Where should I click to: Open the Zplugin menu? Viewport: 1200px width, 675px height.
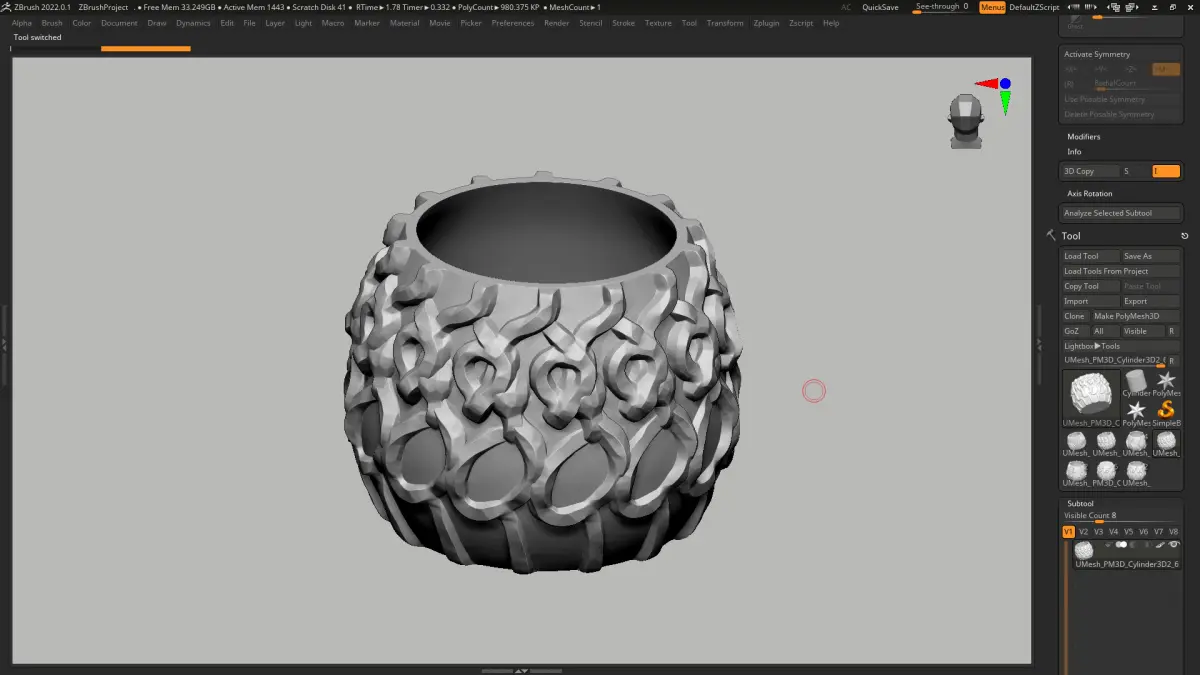point(767,23)
